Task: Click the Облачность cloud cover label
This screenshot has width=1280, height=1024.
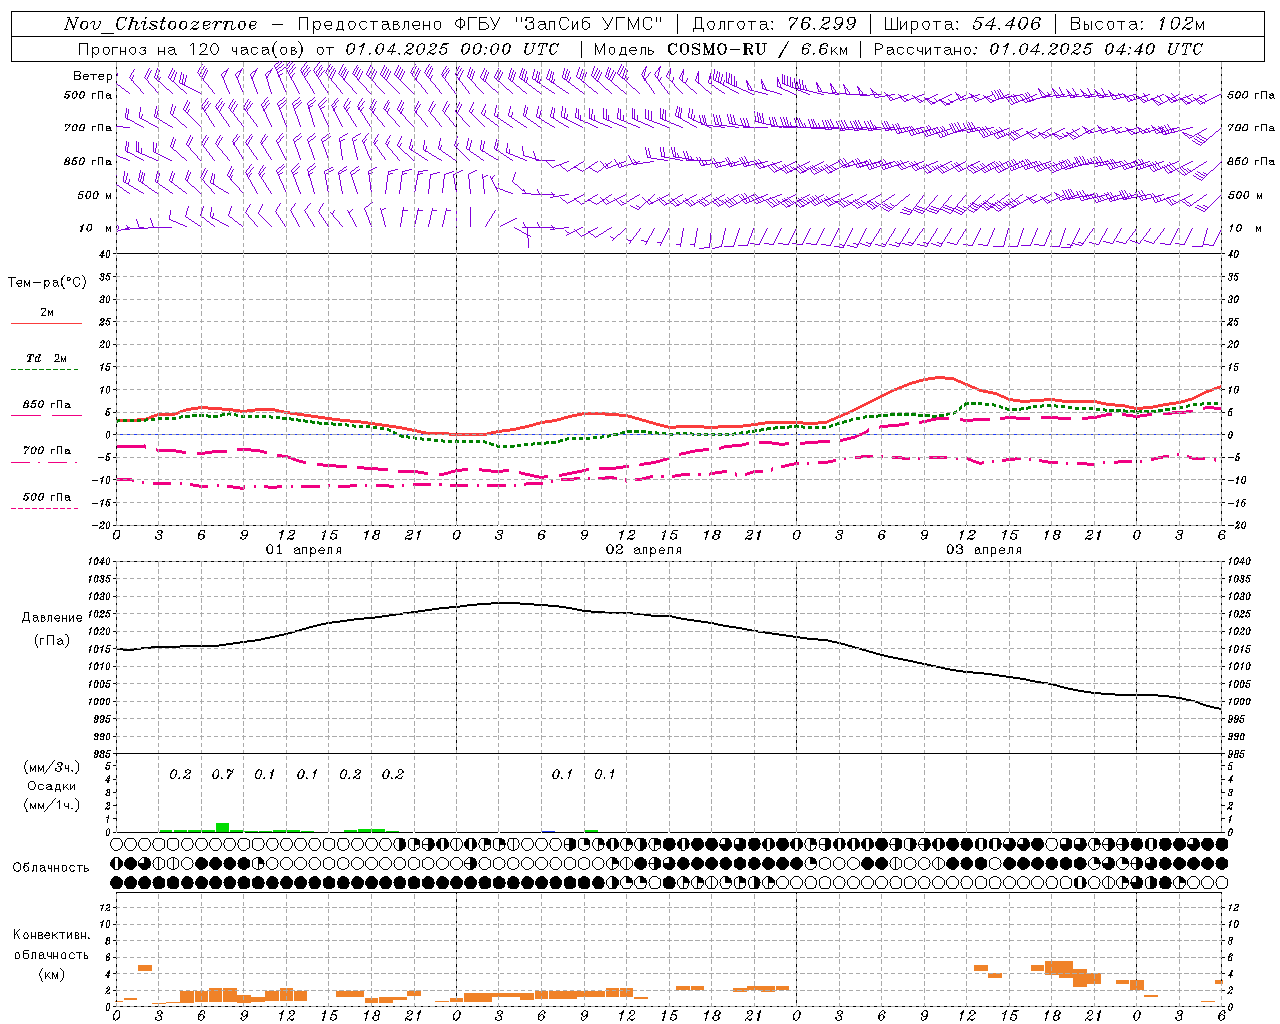Action: pyautogui.click(x=51, y=868)
